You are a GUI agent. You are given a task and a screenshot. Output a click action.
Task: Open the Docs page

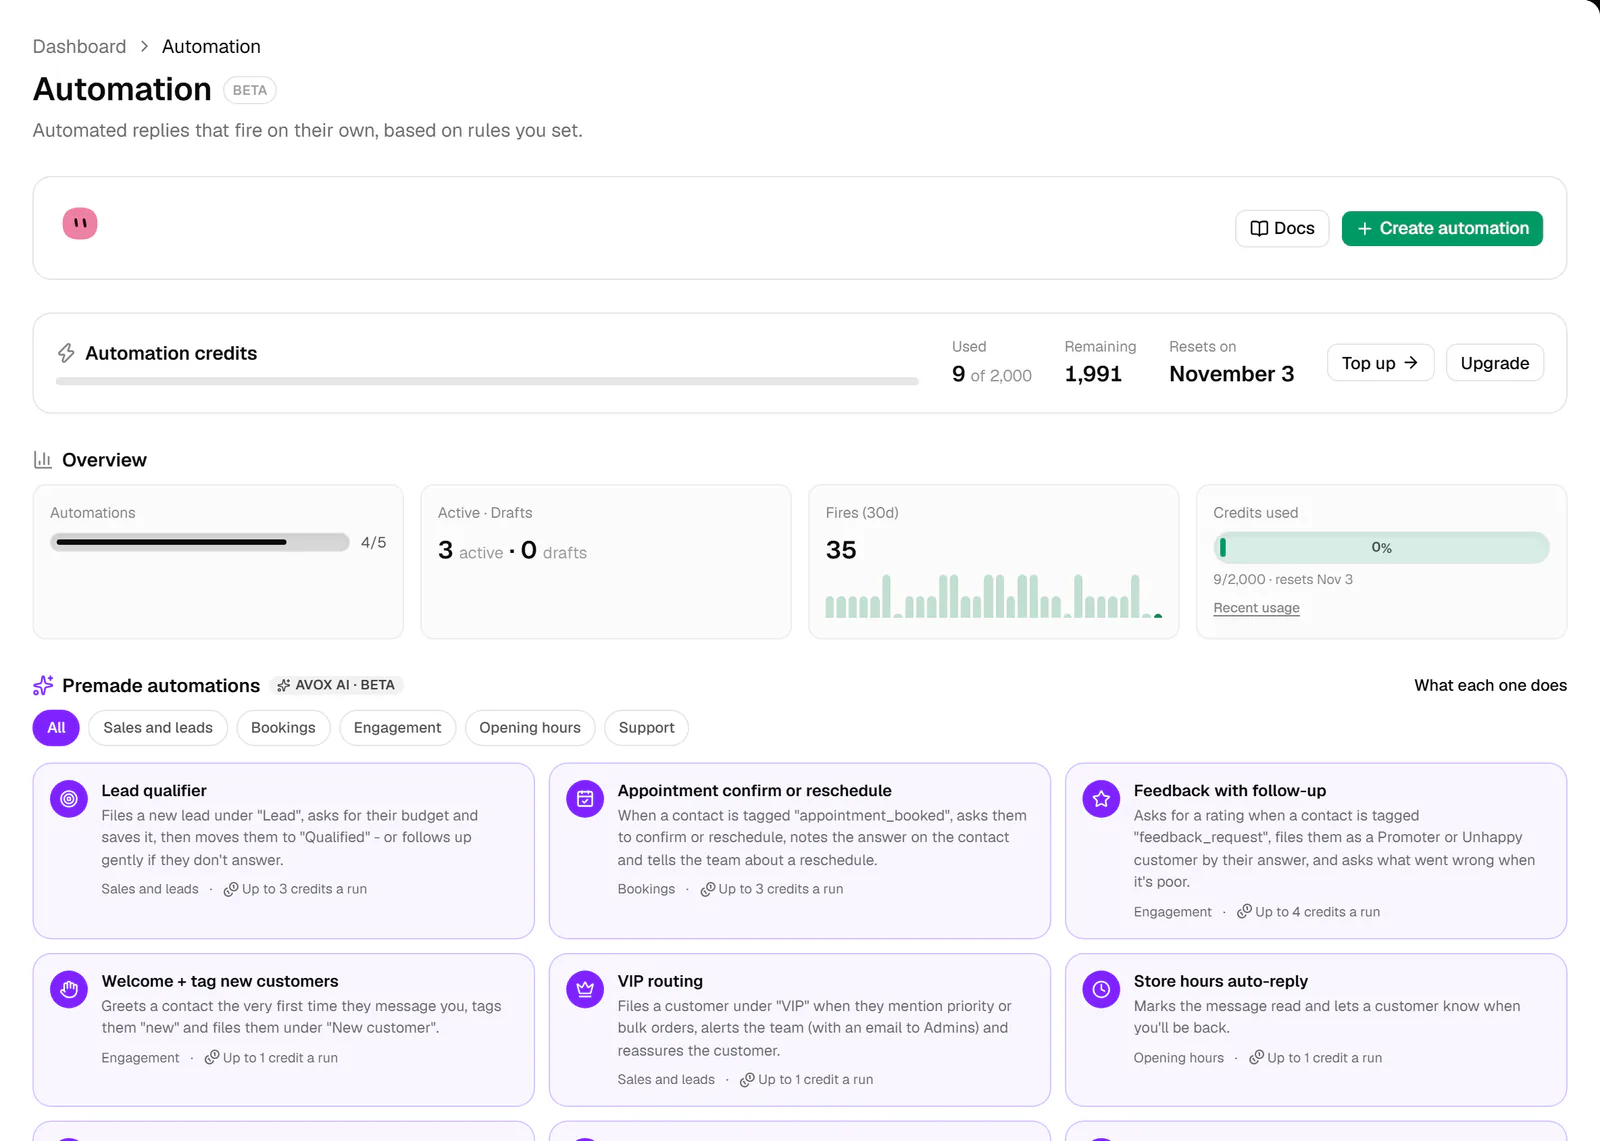pyautogui.click(x=1282, y=228)
